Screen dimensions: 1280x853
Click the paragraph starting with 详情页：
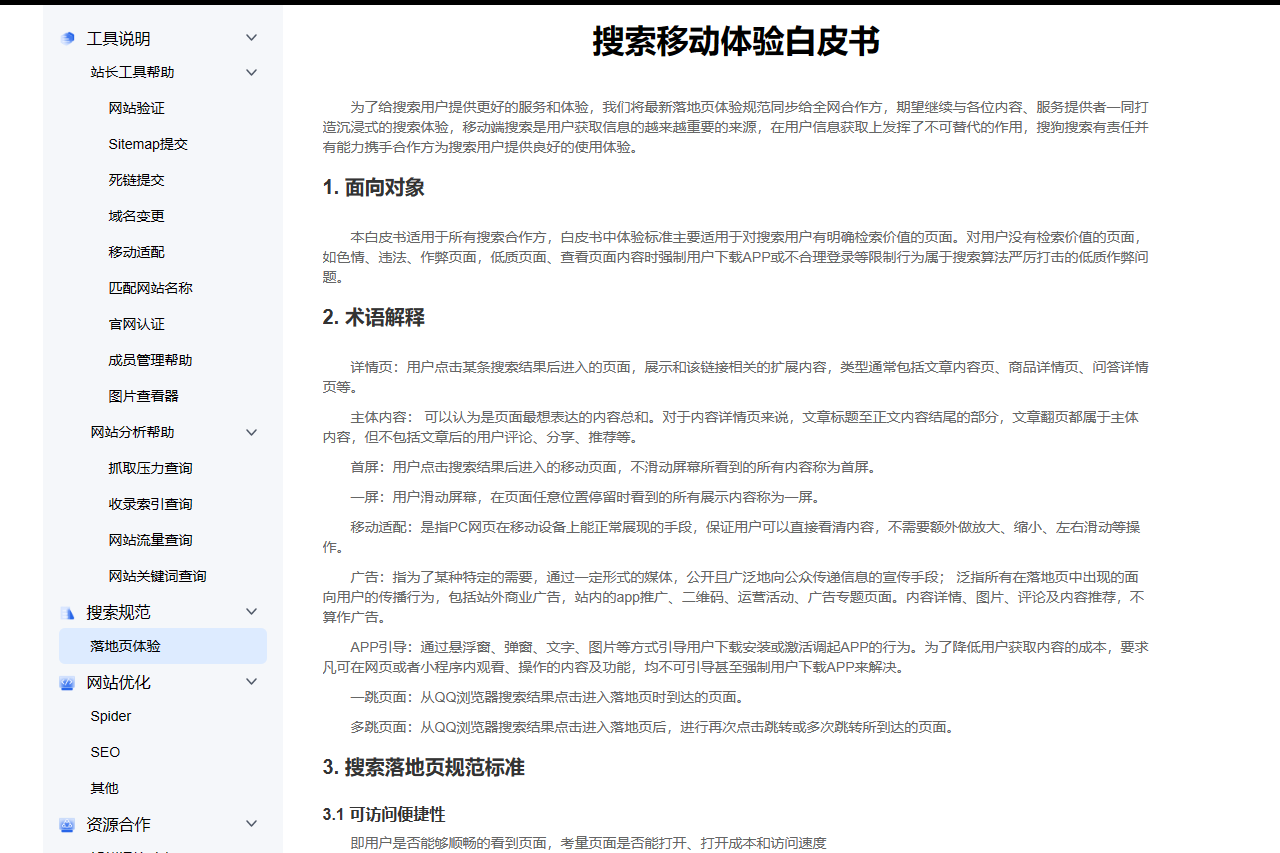click(736, 377)
